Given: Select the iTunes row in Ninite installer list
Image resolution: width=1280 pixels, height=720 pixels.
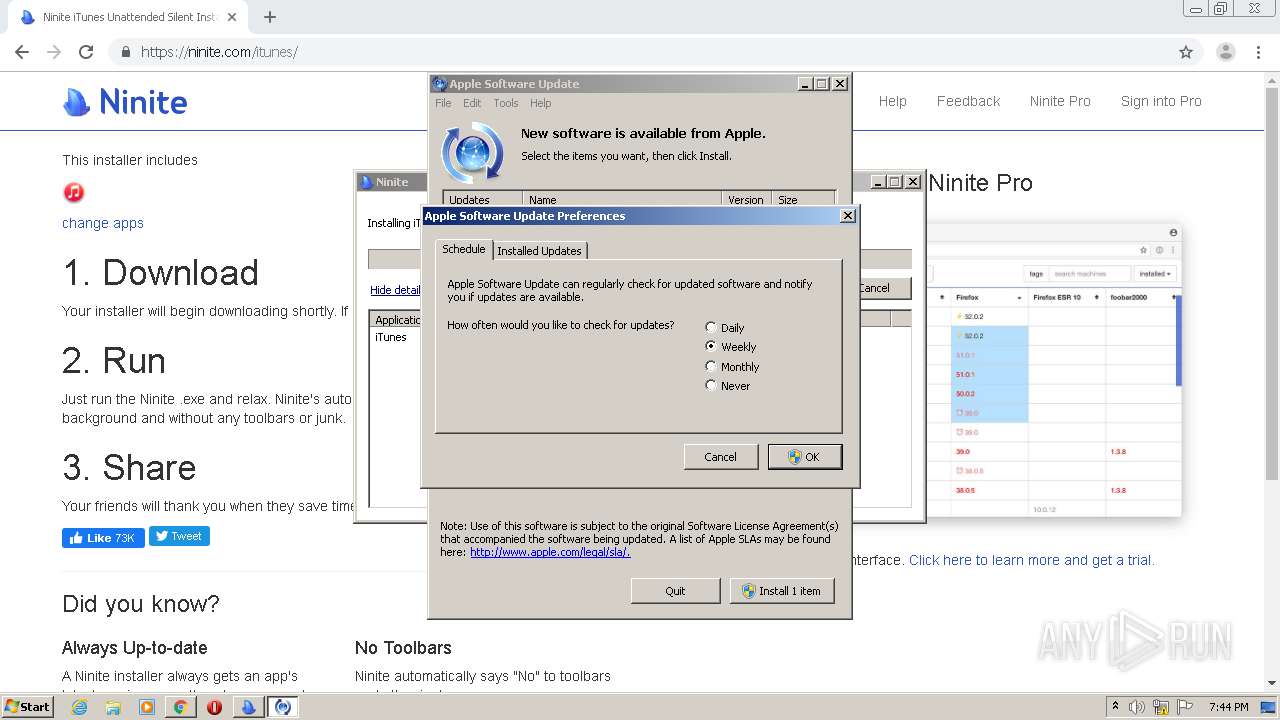Looking at the screenshot, I should [x=391, y=337].
